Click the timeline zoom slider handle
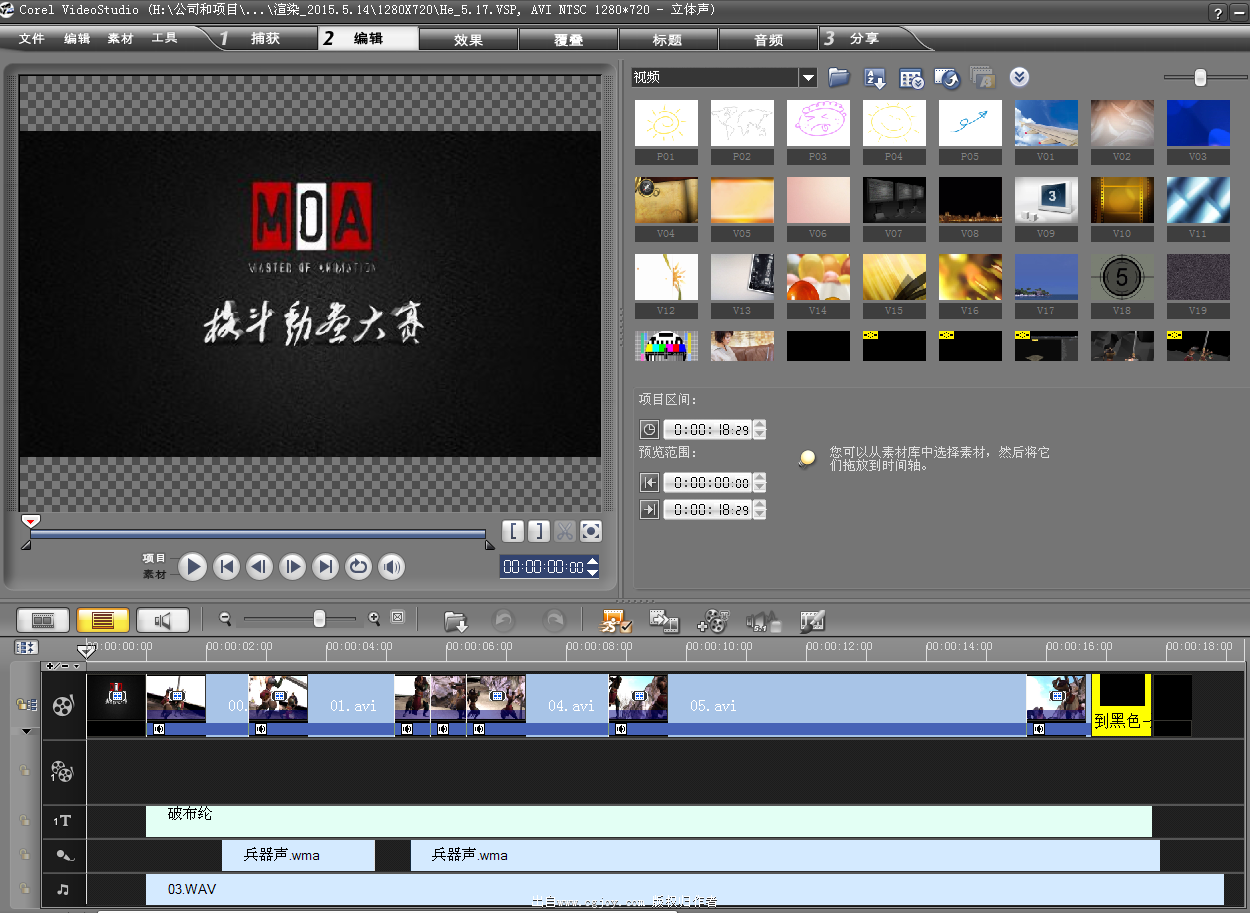 pyautogui.click(x=319, y=619)
